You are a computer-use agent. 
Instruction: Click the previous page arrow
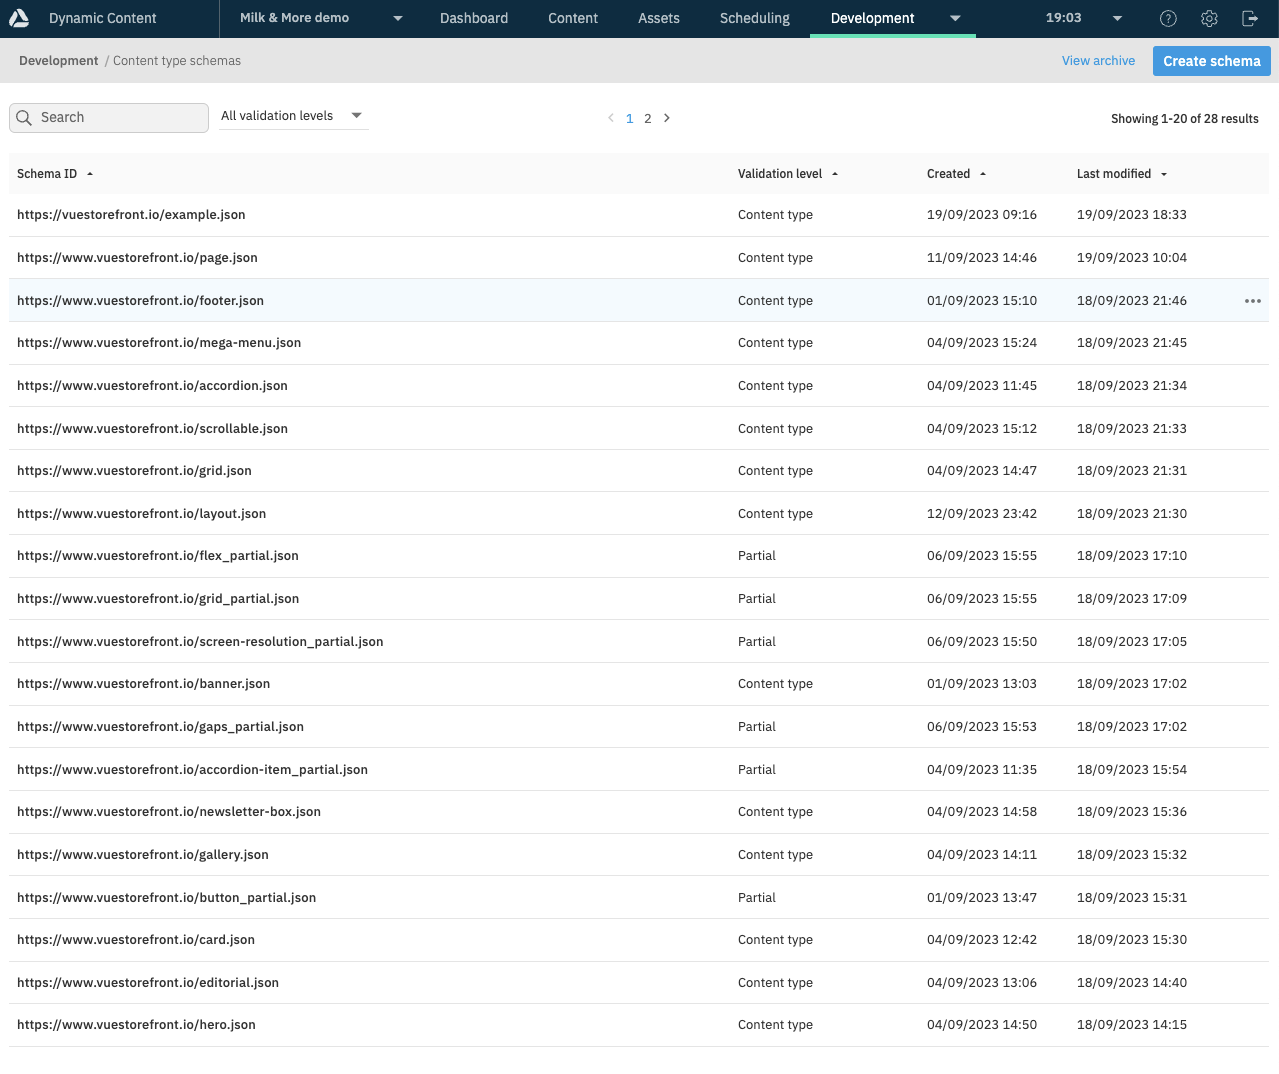[611, 118]
